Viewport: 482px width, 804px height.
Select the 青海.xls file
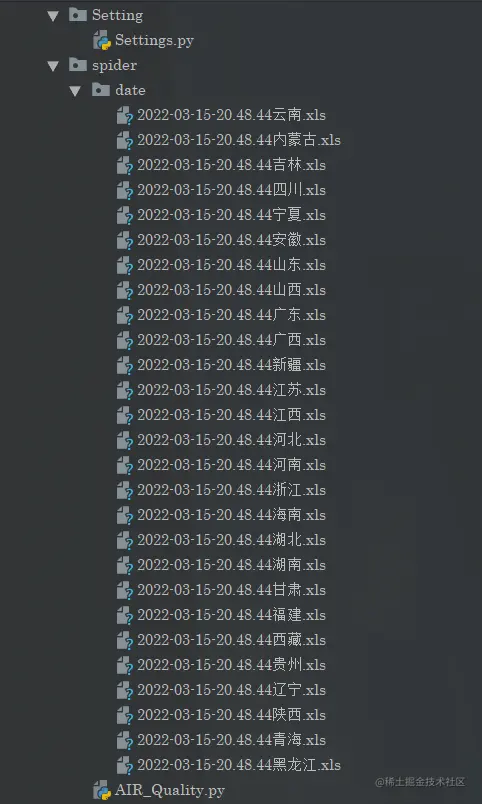coord(231,740)
